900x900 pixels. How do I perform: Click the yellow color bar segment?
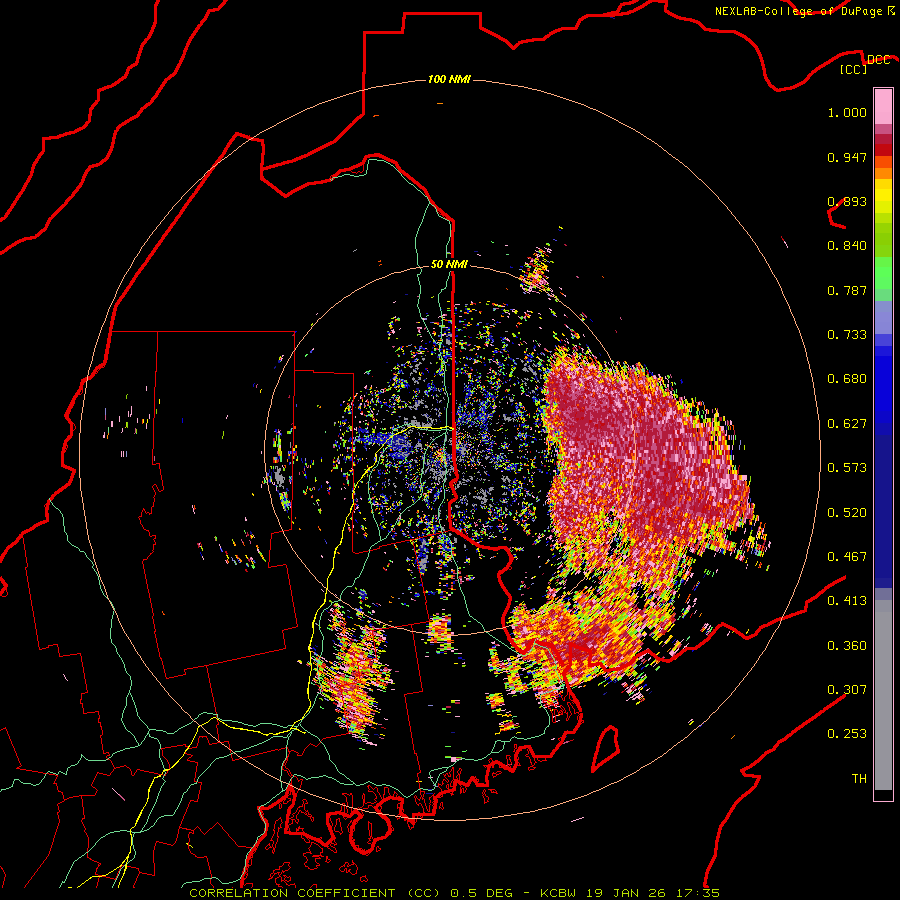(883, 197)
